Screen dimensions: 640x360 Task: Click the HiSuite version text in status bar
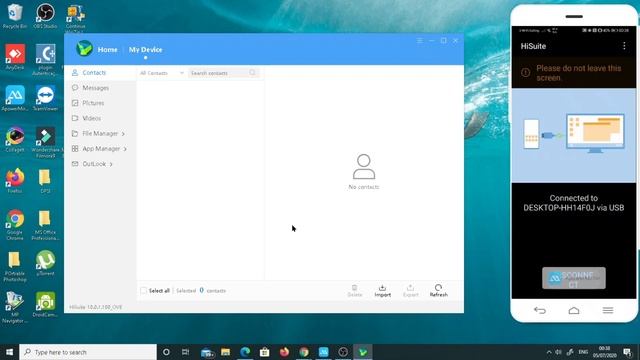click(x=96, y=307)
